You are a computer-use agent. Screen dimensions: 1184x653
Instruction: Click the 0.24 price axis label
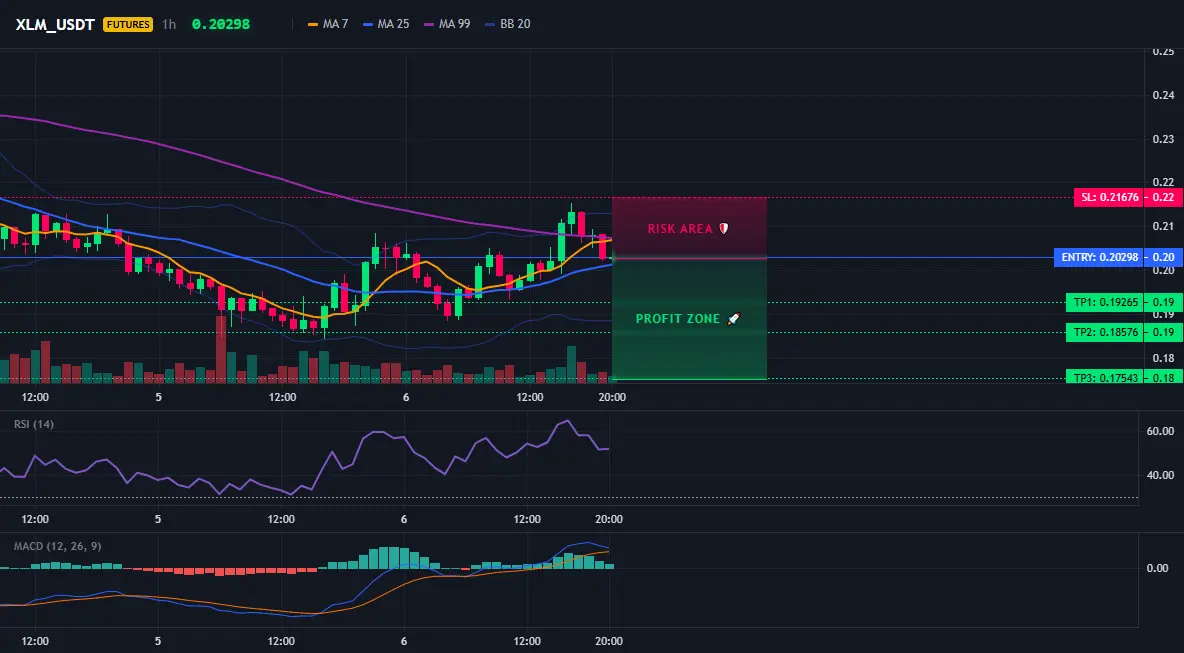[1163, 95]
